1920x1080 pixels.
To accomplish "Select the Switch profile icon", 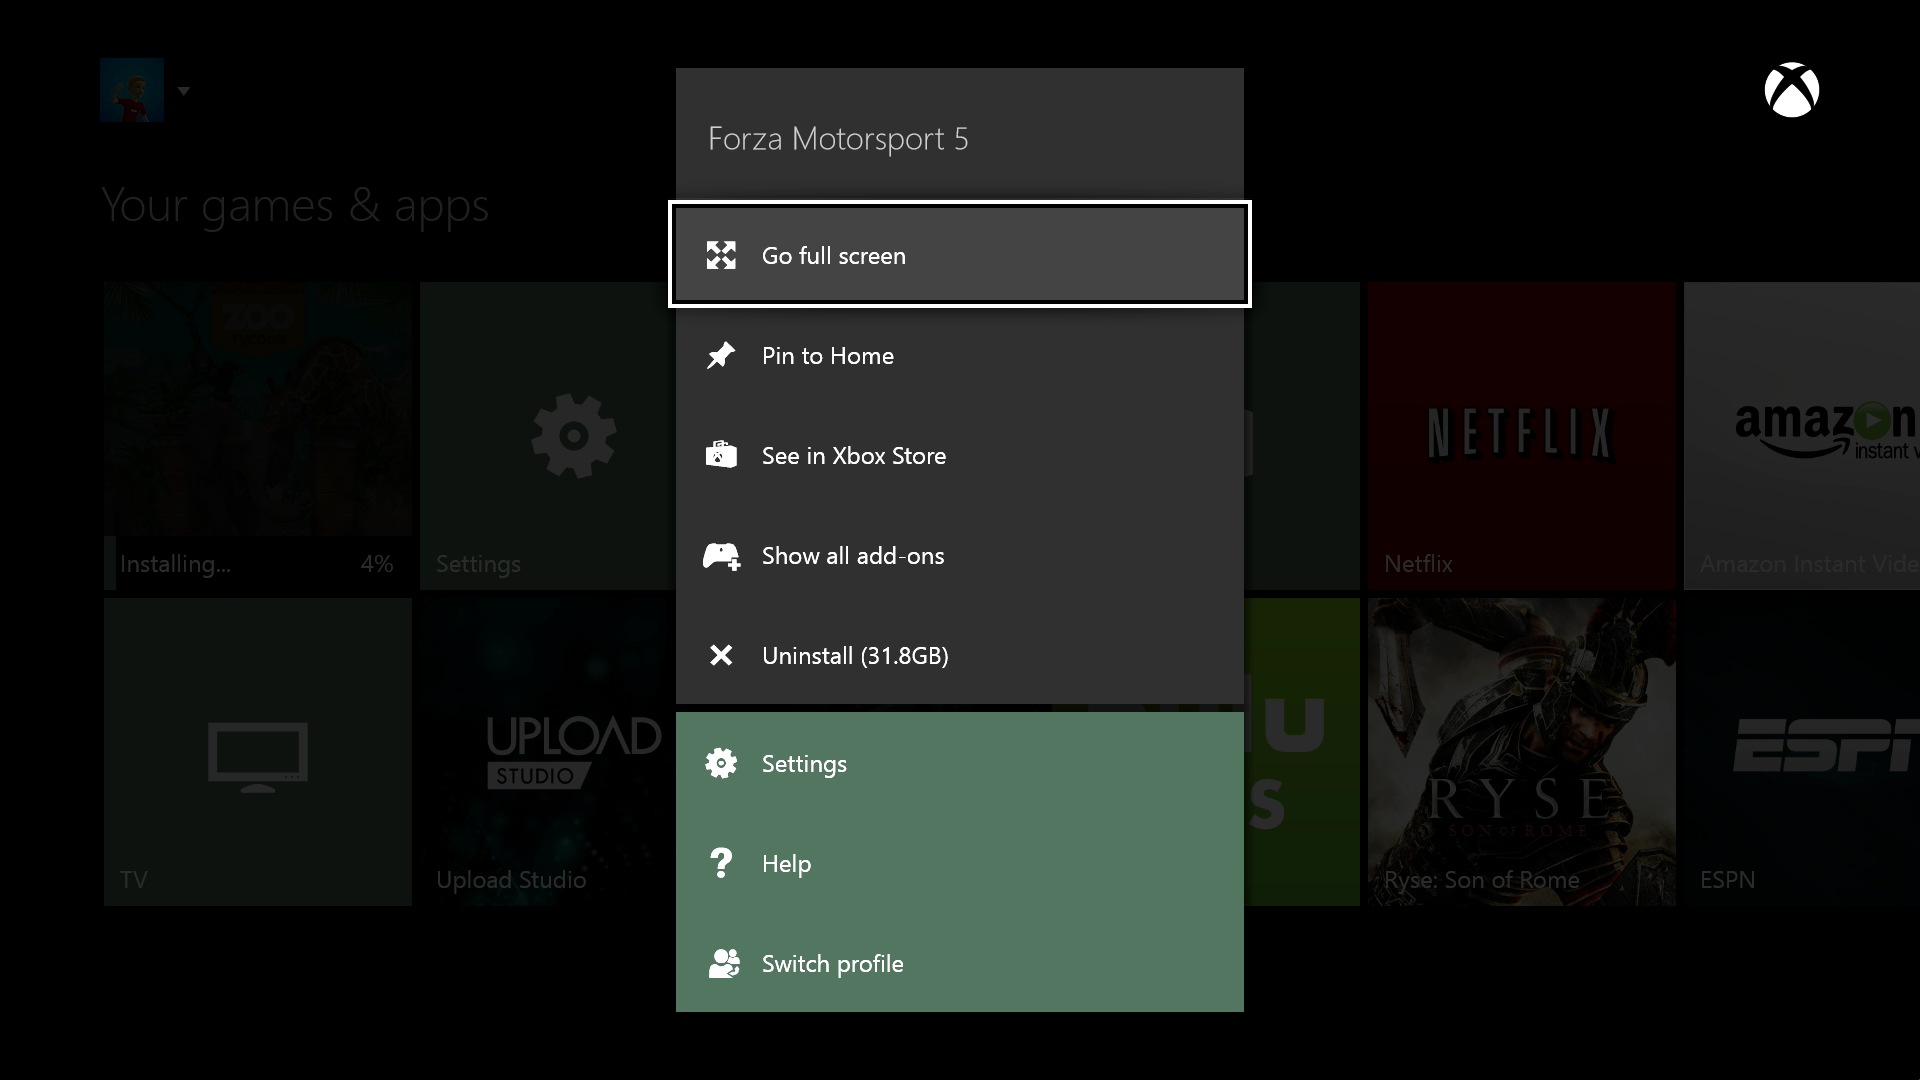I will click(x=723, y=963).
